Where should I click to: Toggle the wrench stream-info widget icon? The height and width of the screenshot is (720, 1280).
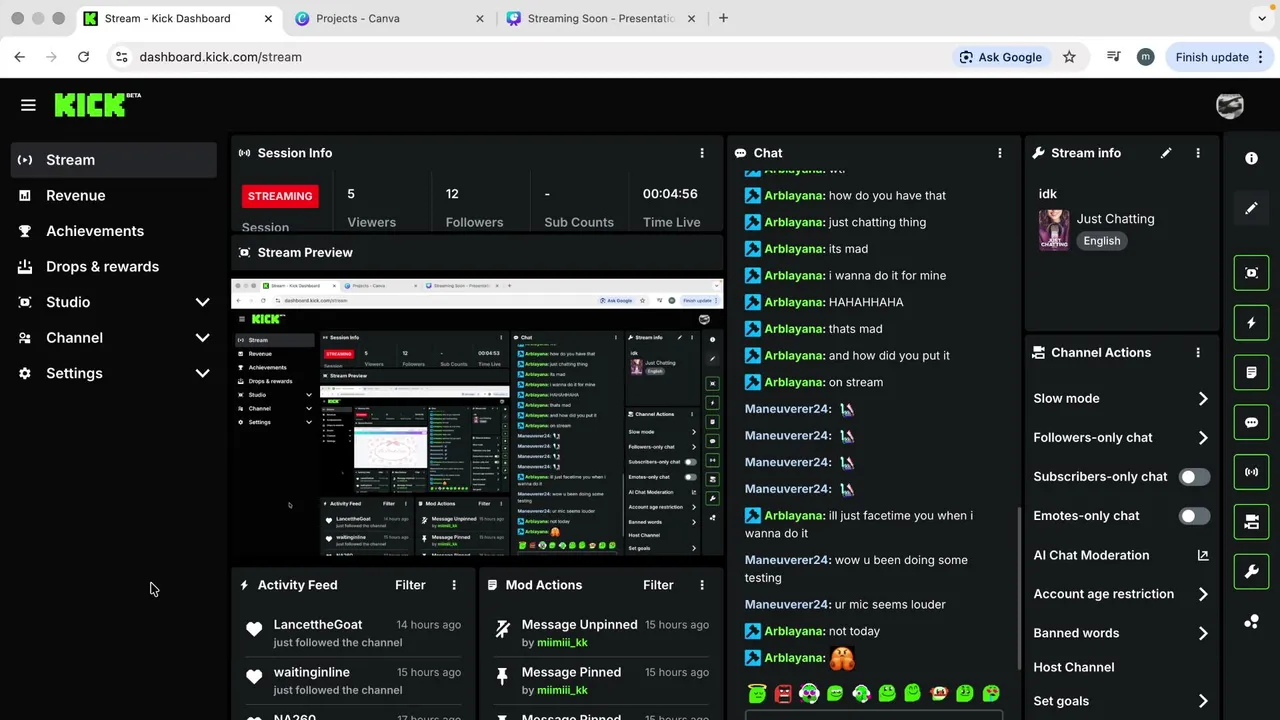coord(1251,572)
